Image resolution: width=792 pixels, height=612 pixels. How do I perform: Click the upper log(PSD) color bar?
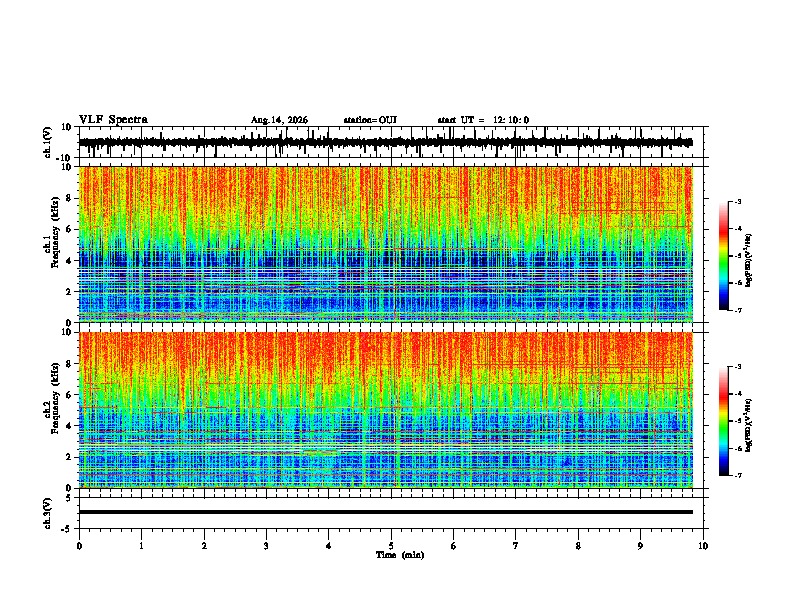point(723,256)
